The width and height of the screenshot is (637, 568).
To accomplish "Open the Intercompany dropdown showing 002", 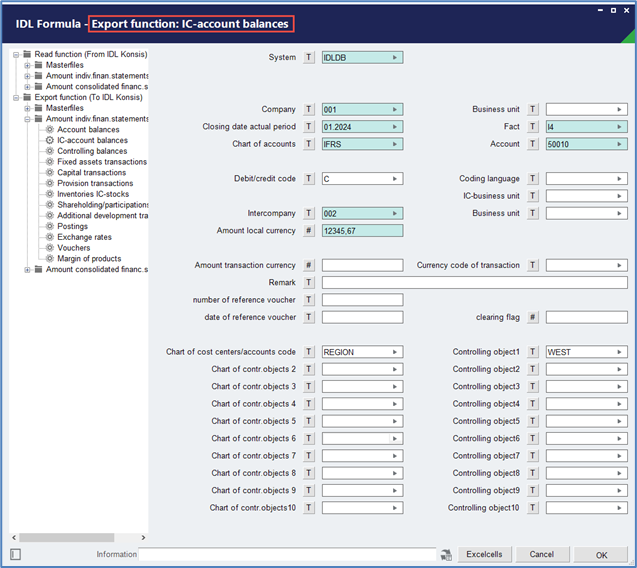I will click(x=394, y=213).
